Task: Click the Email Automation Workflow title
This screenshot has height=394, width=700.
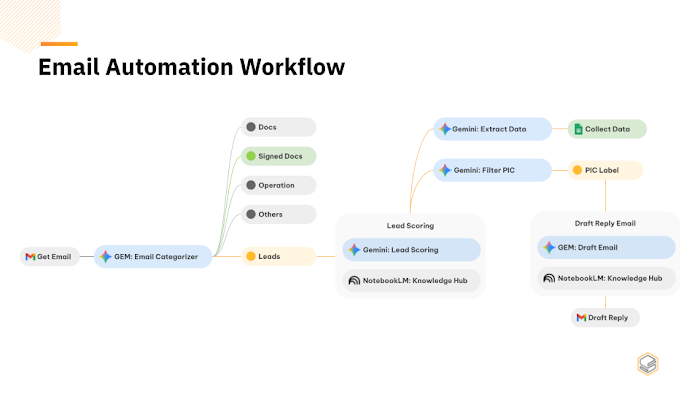Action: [192, 67]
